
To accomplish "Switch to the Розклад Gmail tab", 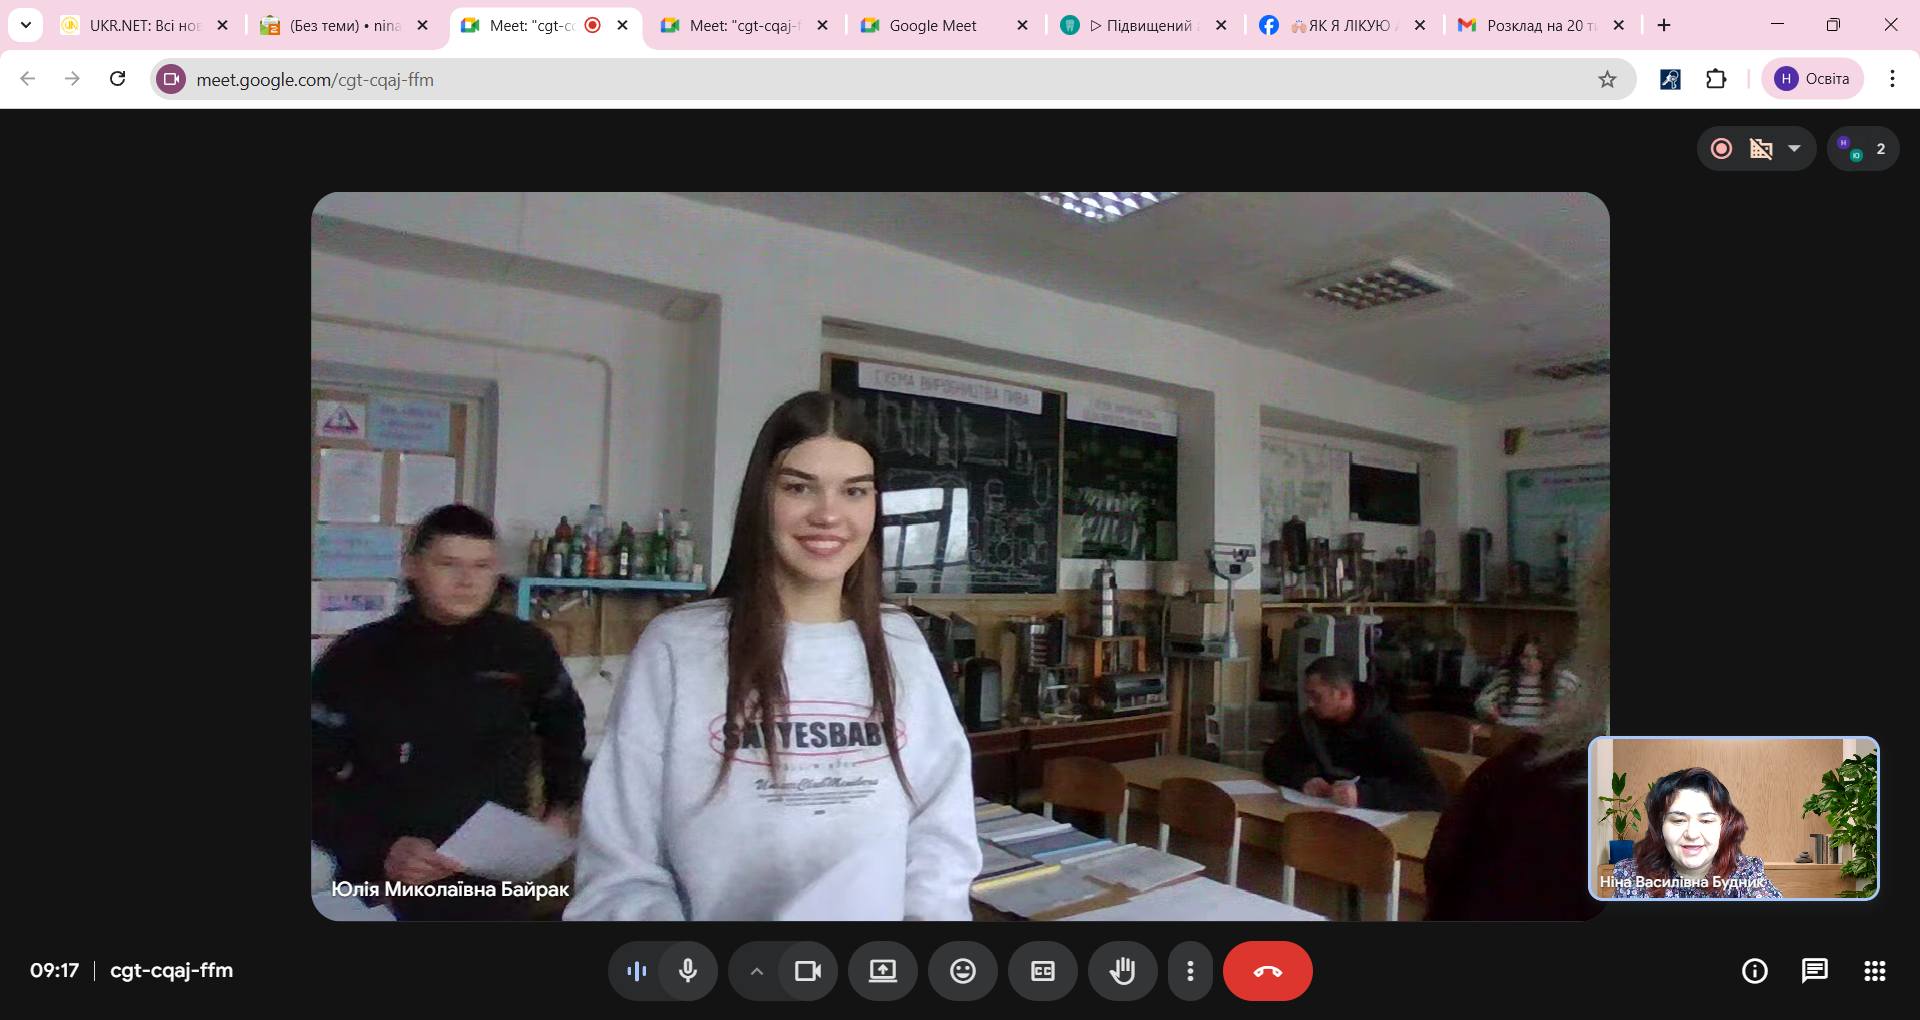I will pyautogui.click(x=1535, y=26).
